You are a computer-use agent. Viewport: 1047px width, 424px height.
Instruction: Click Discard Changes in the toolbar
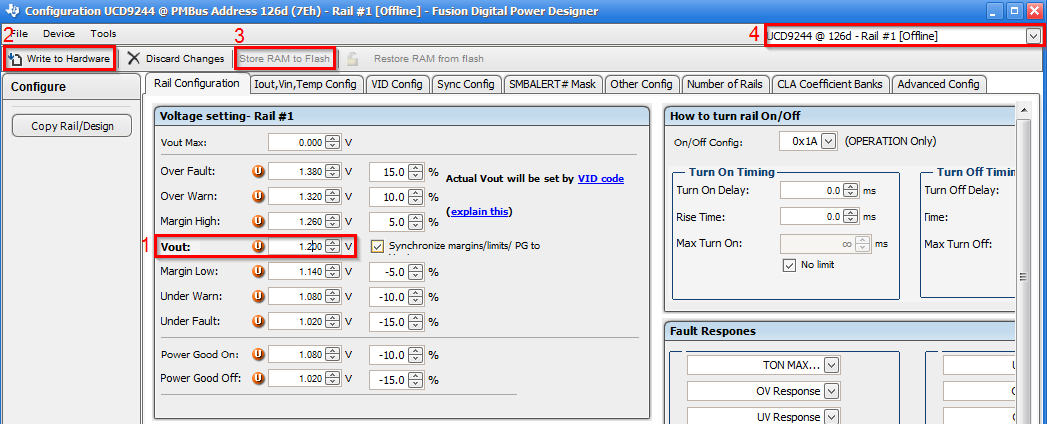click(176, 59)
